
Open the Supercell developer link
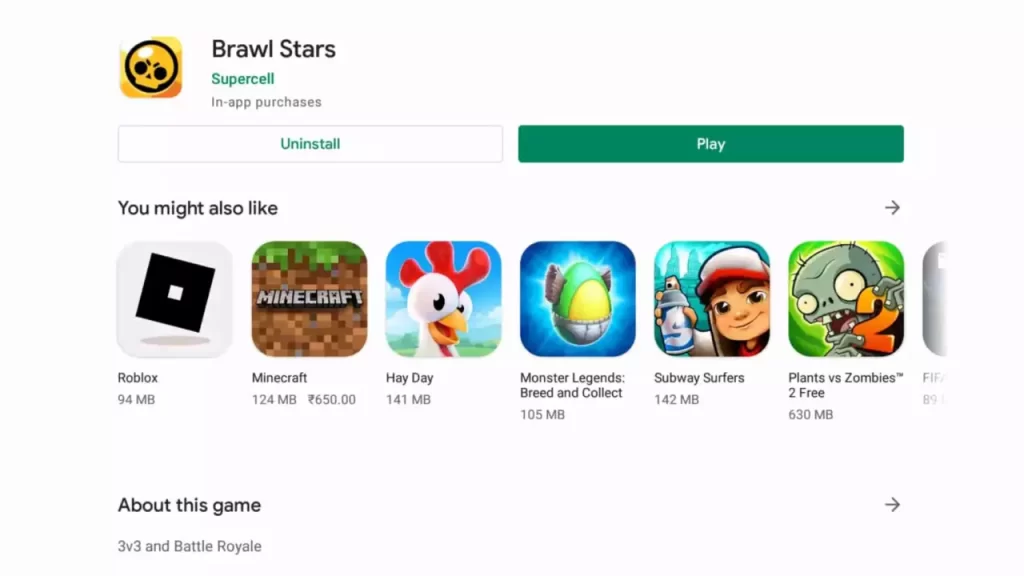pos(242,79)
